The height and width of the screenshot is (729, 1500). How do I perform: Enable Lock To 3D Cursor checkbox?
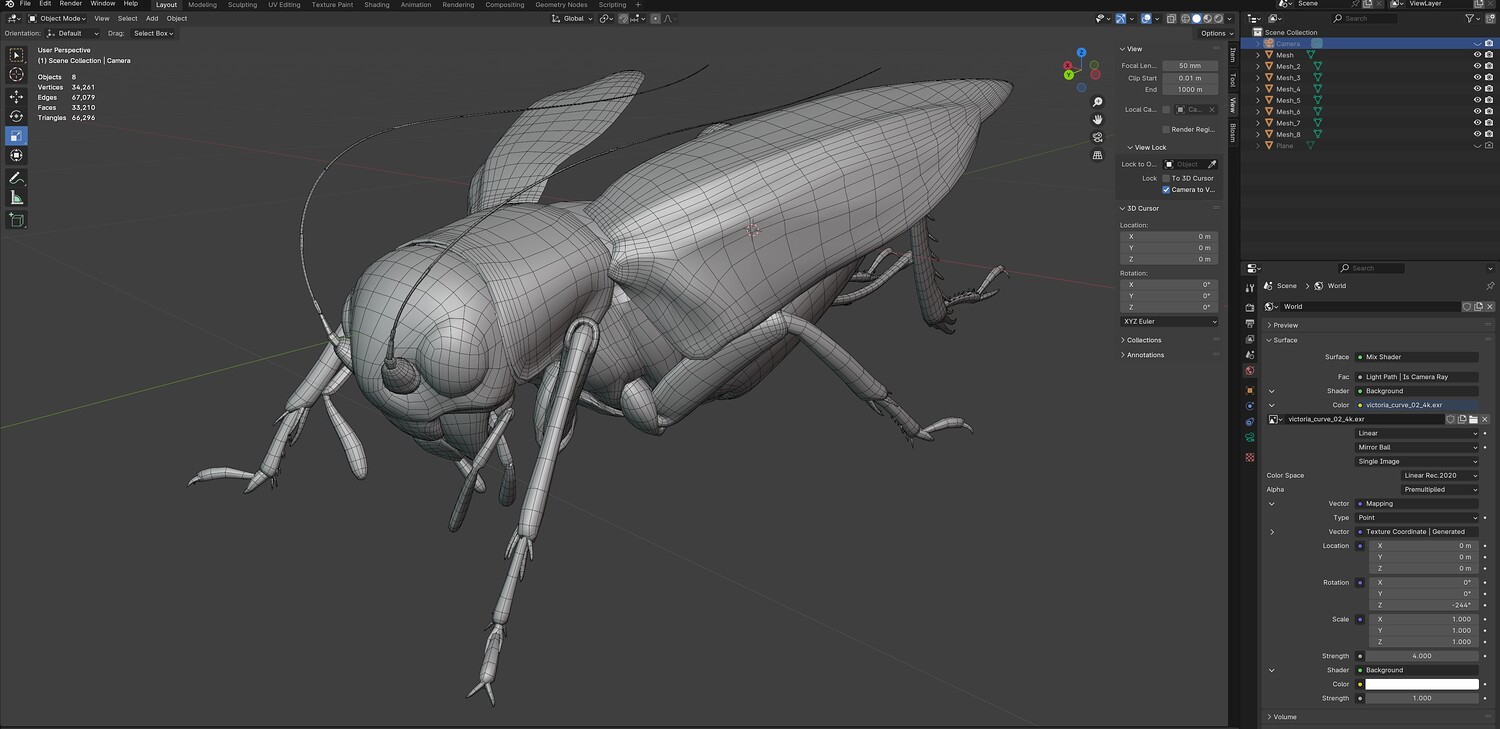(x=1166, y=178)
